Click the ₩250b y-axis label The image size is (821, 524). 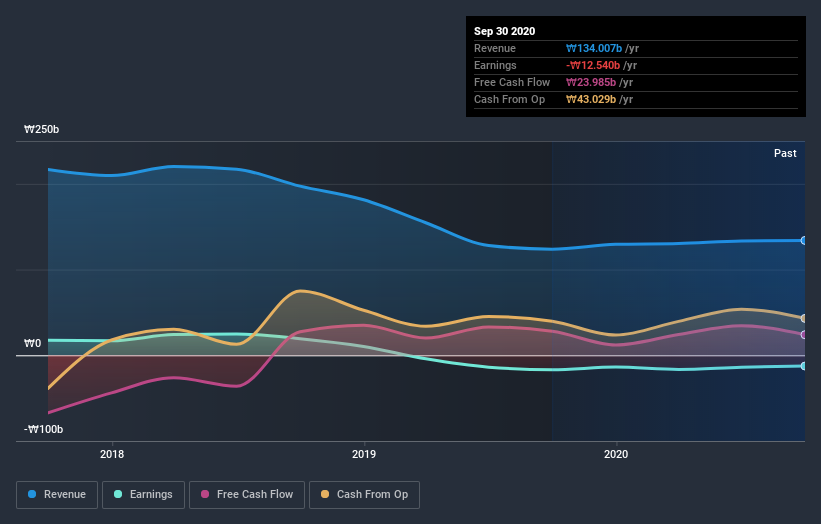(41, 129)
